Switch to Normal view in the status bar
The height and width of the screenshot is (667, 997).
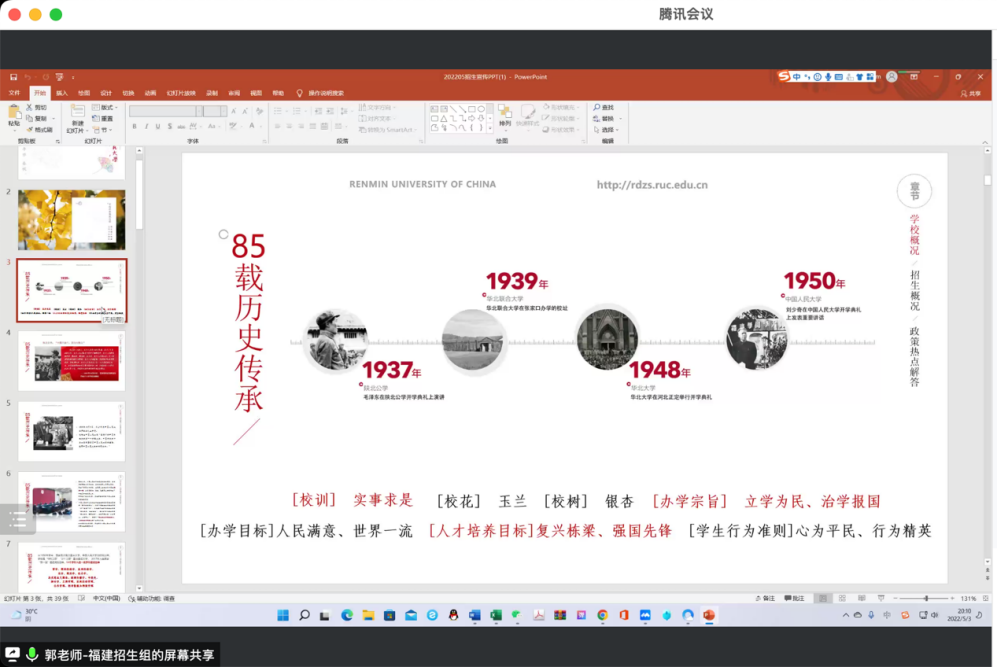823,598
